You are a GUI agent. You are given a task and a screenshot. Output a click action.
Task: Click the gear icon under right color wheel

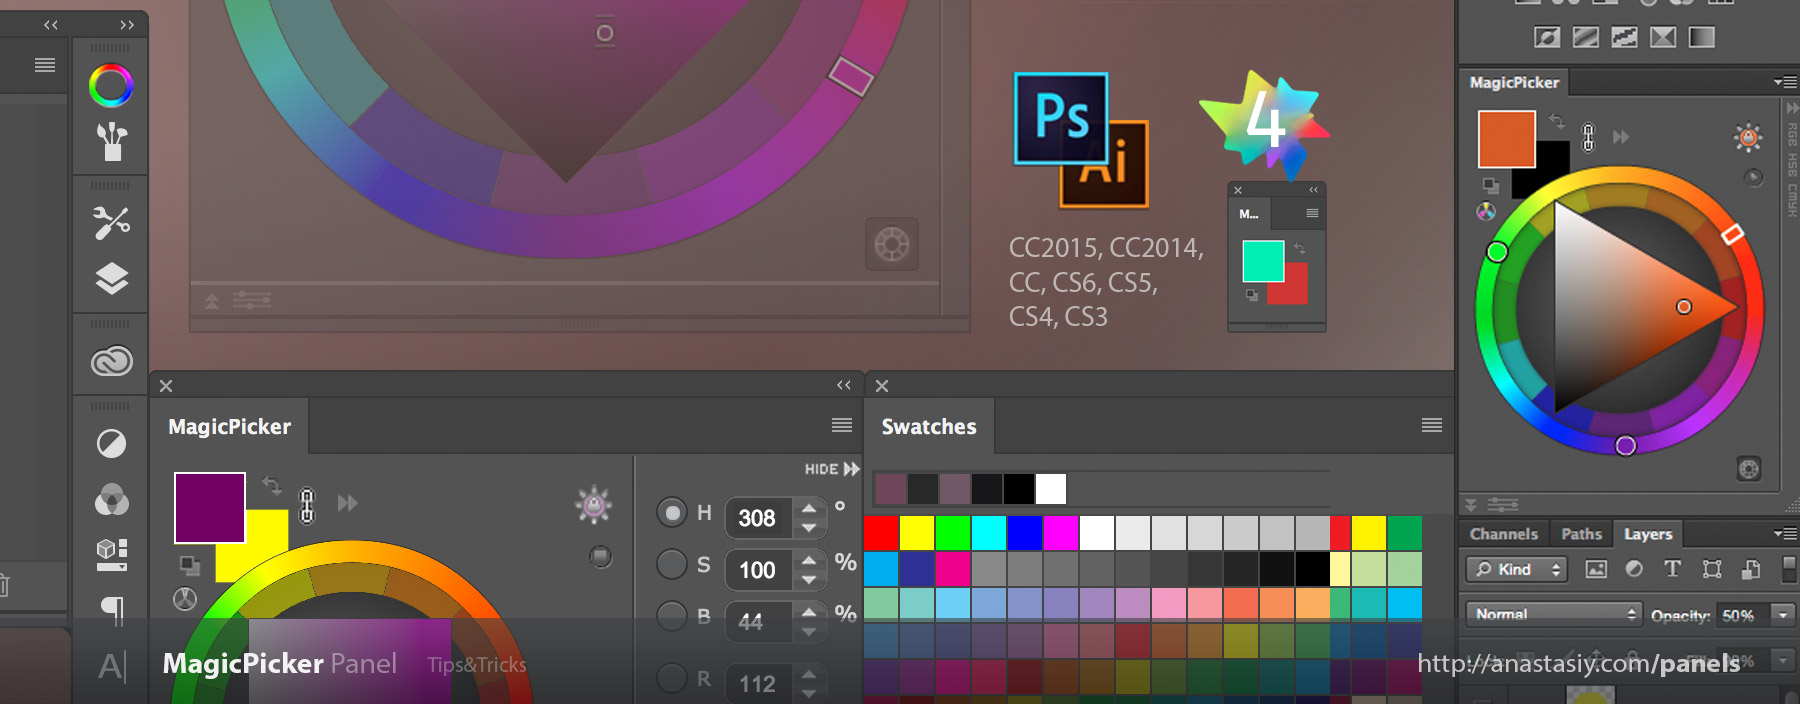coord(1748,469)
